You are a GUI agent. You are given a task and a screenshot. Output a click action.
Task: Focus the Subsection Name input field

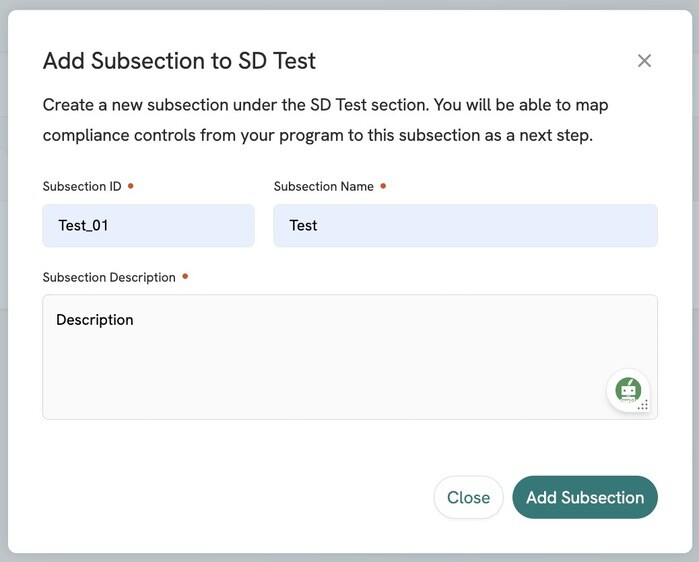click(465, 226)
